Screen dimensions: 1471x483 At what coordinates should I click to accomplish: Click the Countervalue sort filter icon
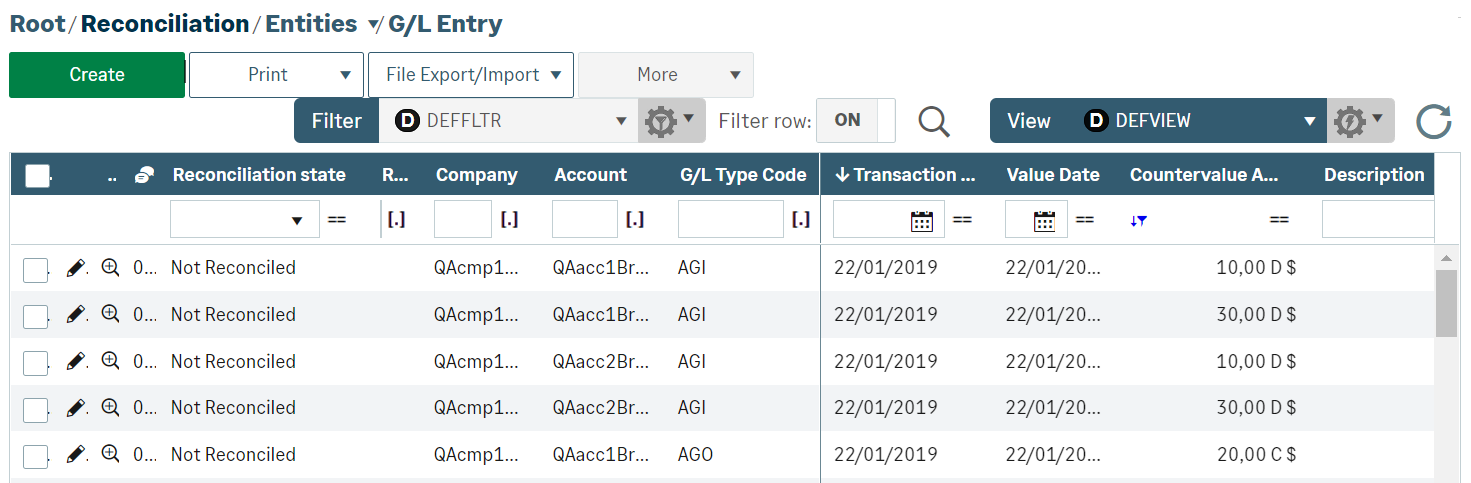1138,221
